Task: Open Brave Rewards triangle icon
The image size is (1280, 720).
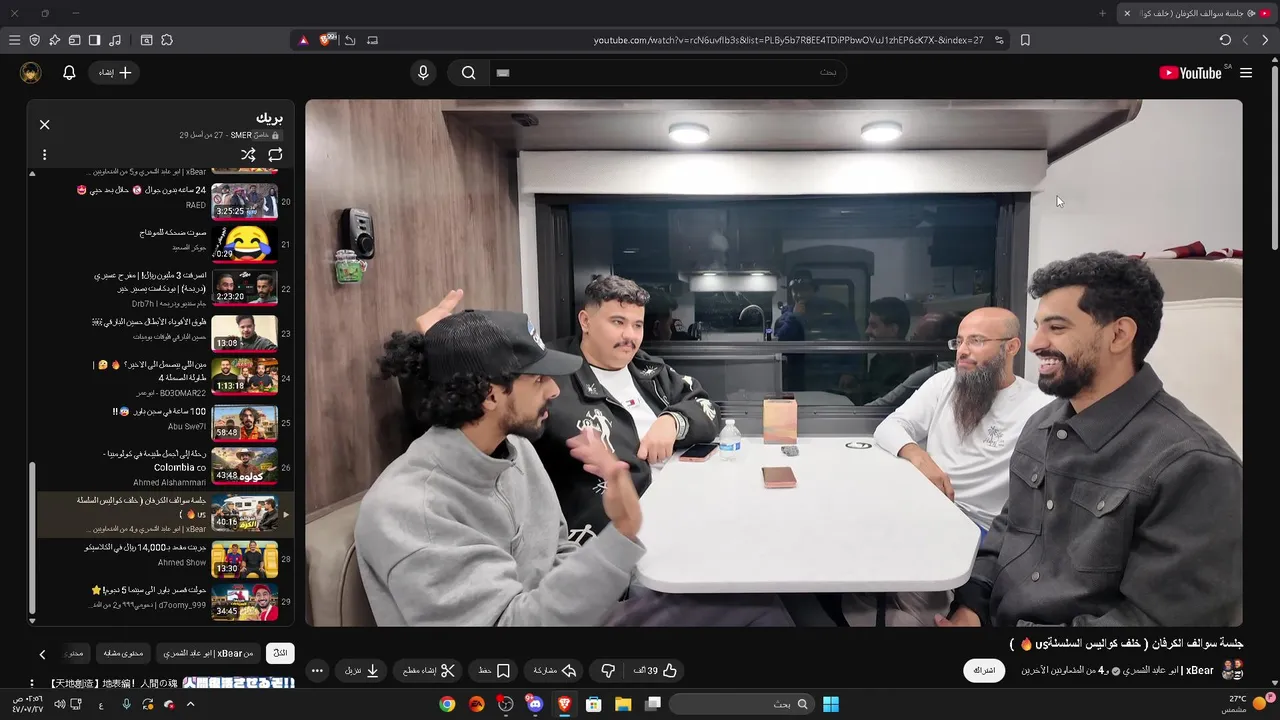Action: click(303, 40)
